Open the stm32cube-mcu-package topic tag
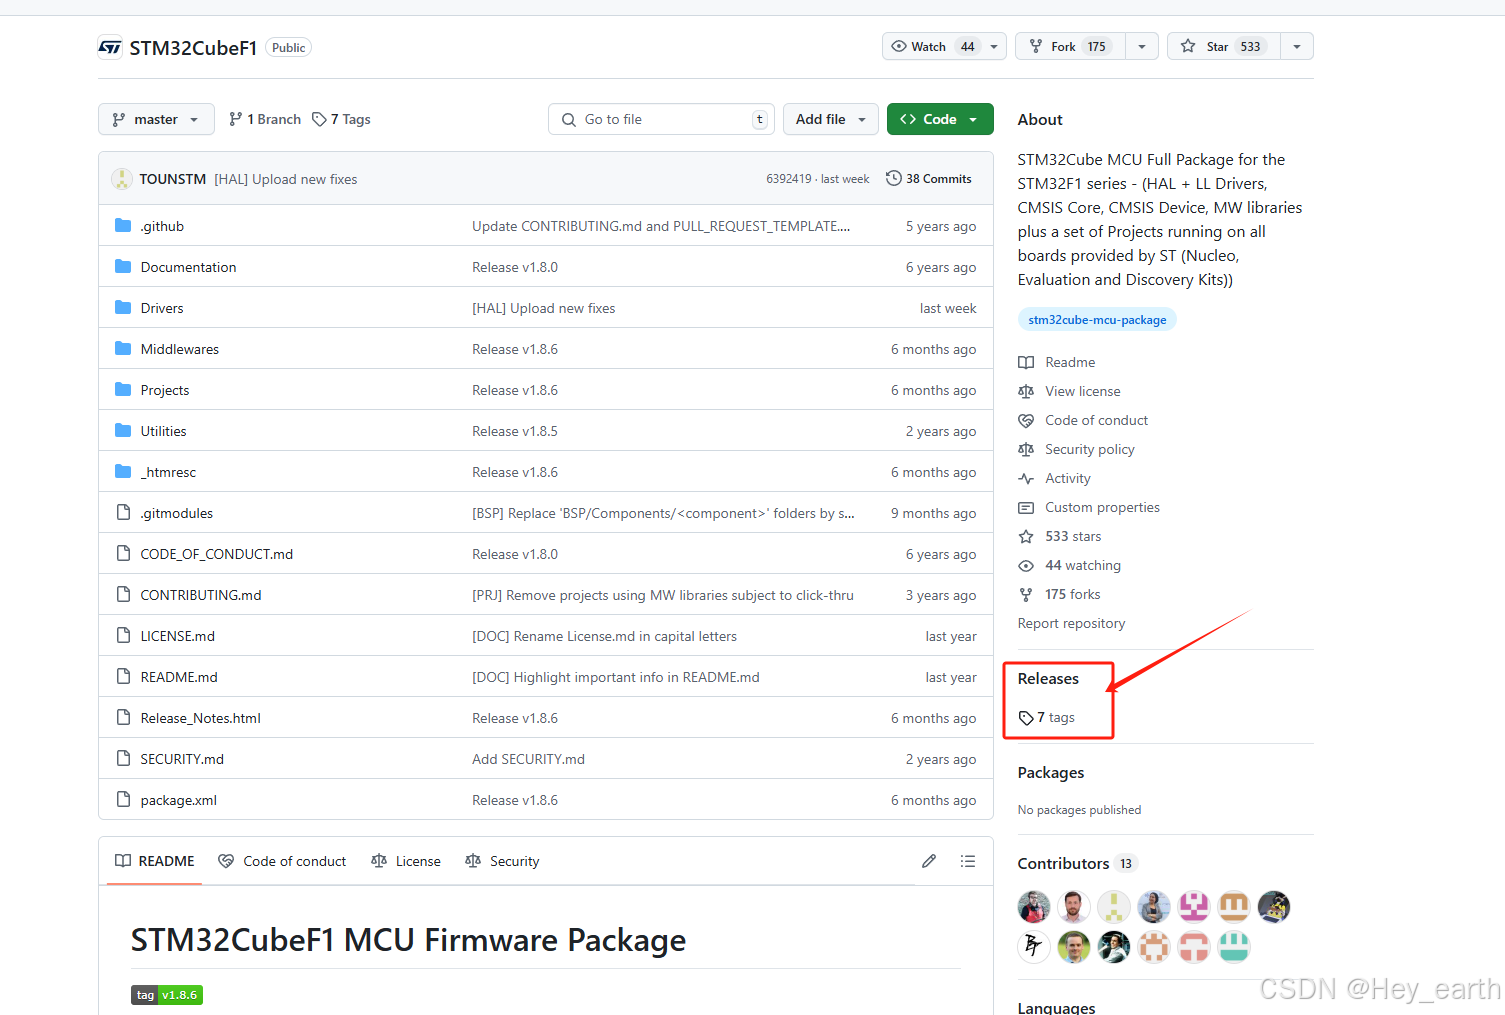Viewport: 1505px width, 1015px height. [1097, 320]
